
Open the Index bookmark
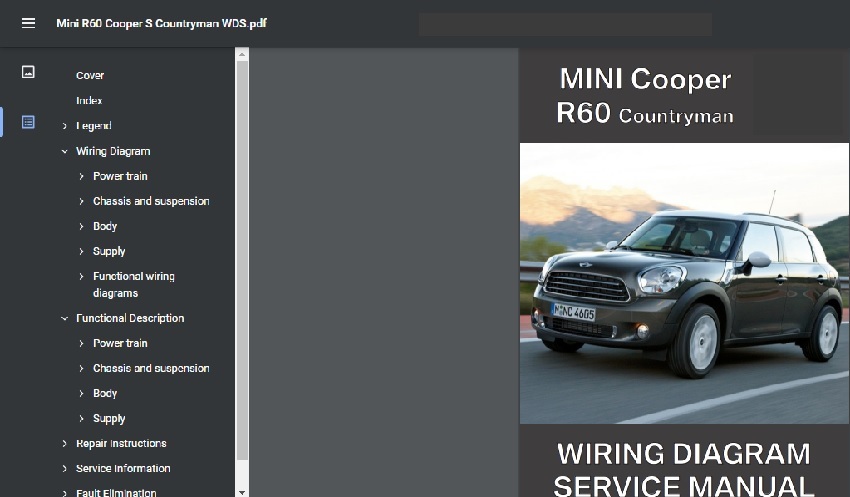[89, 100]
